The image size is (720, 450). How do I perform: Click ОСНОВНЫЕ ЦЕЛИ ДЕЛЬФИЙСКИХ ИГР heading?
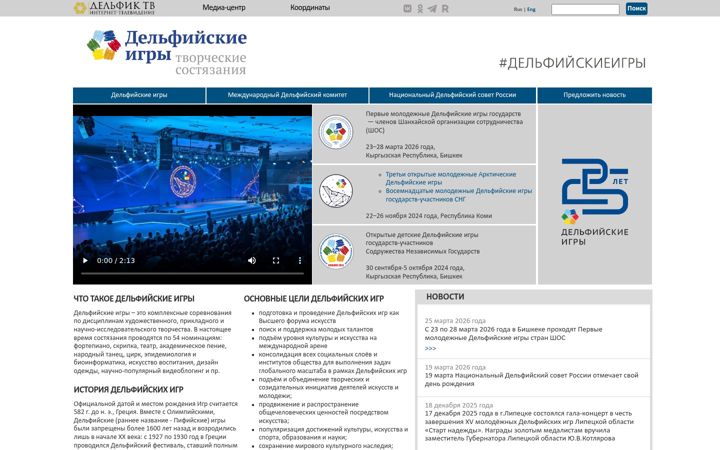pyautogui.click(x=314, y=298)
